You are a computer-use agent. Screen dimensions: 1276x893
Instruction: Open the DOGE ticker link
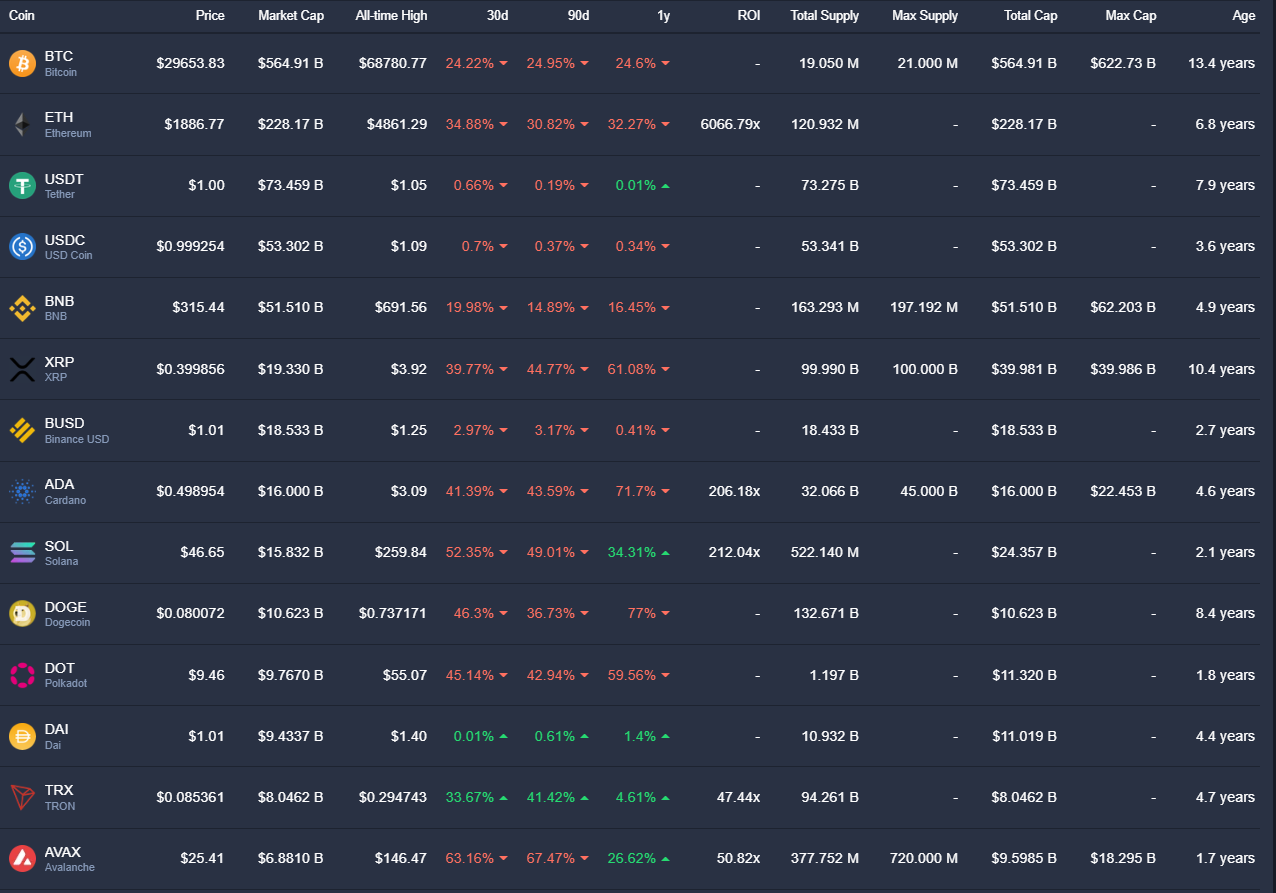point(66,607)
